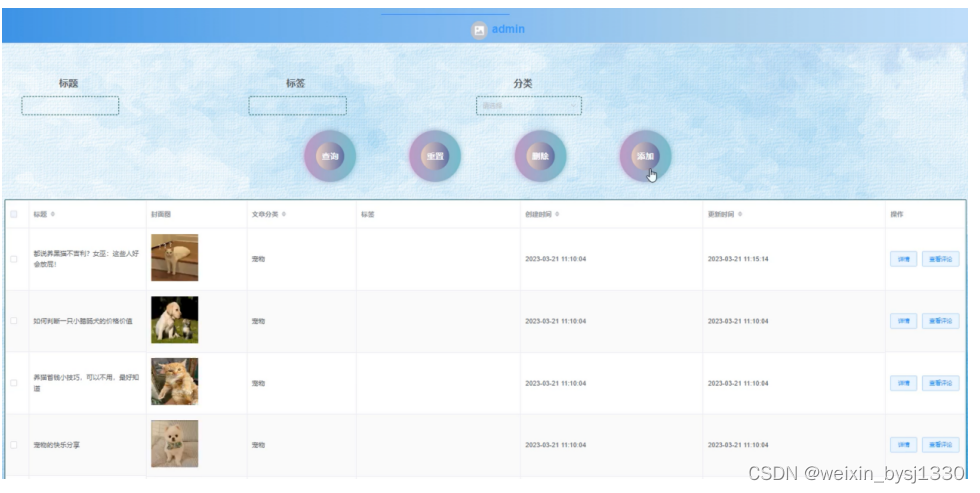The height and width of the screenshot is (493, 980).
Task: Click creation time in 养猫省钱小技巧 row
Action: (556, 383)
